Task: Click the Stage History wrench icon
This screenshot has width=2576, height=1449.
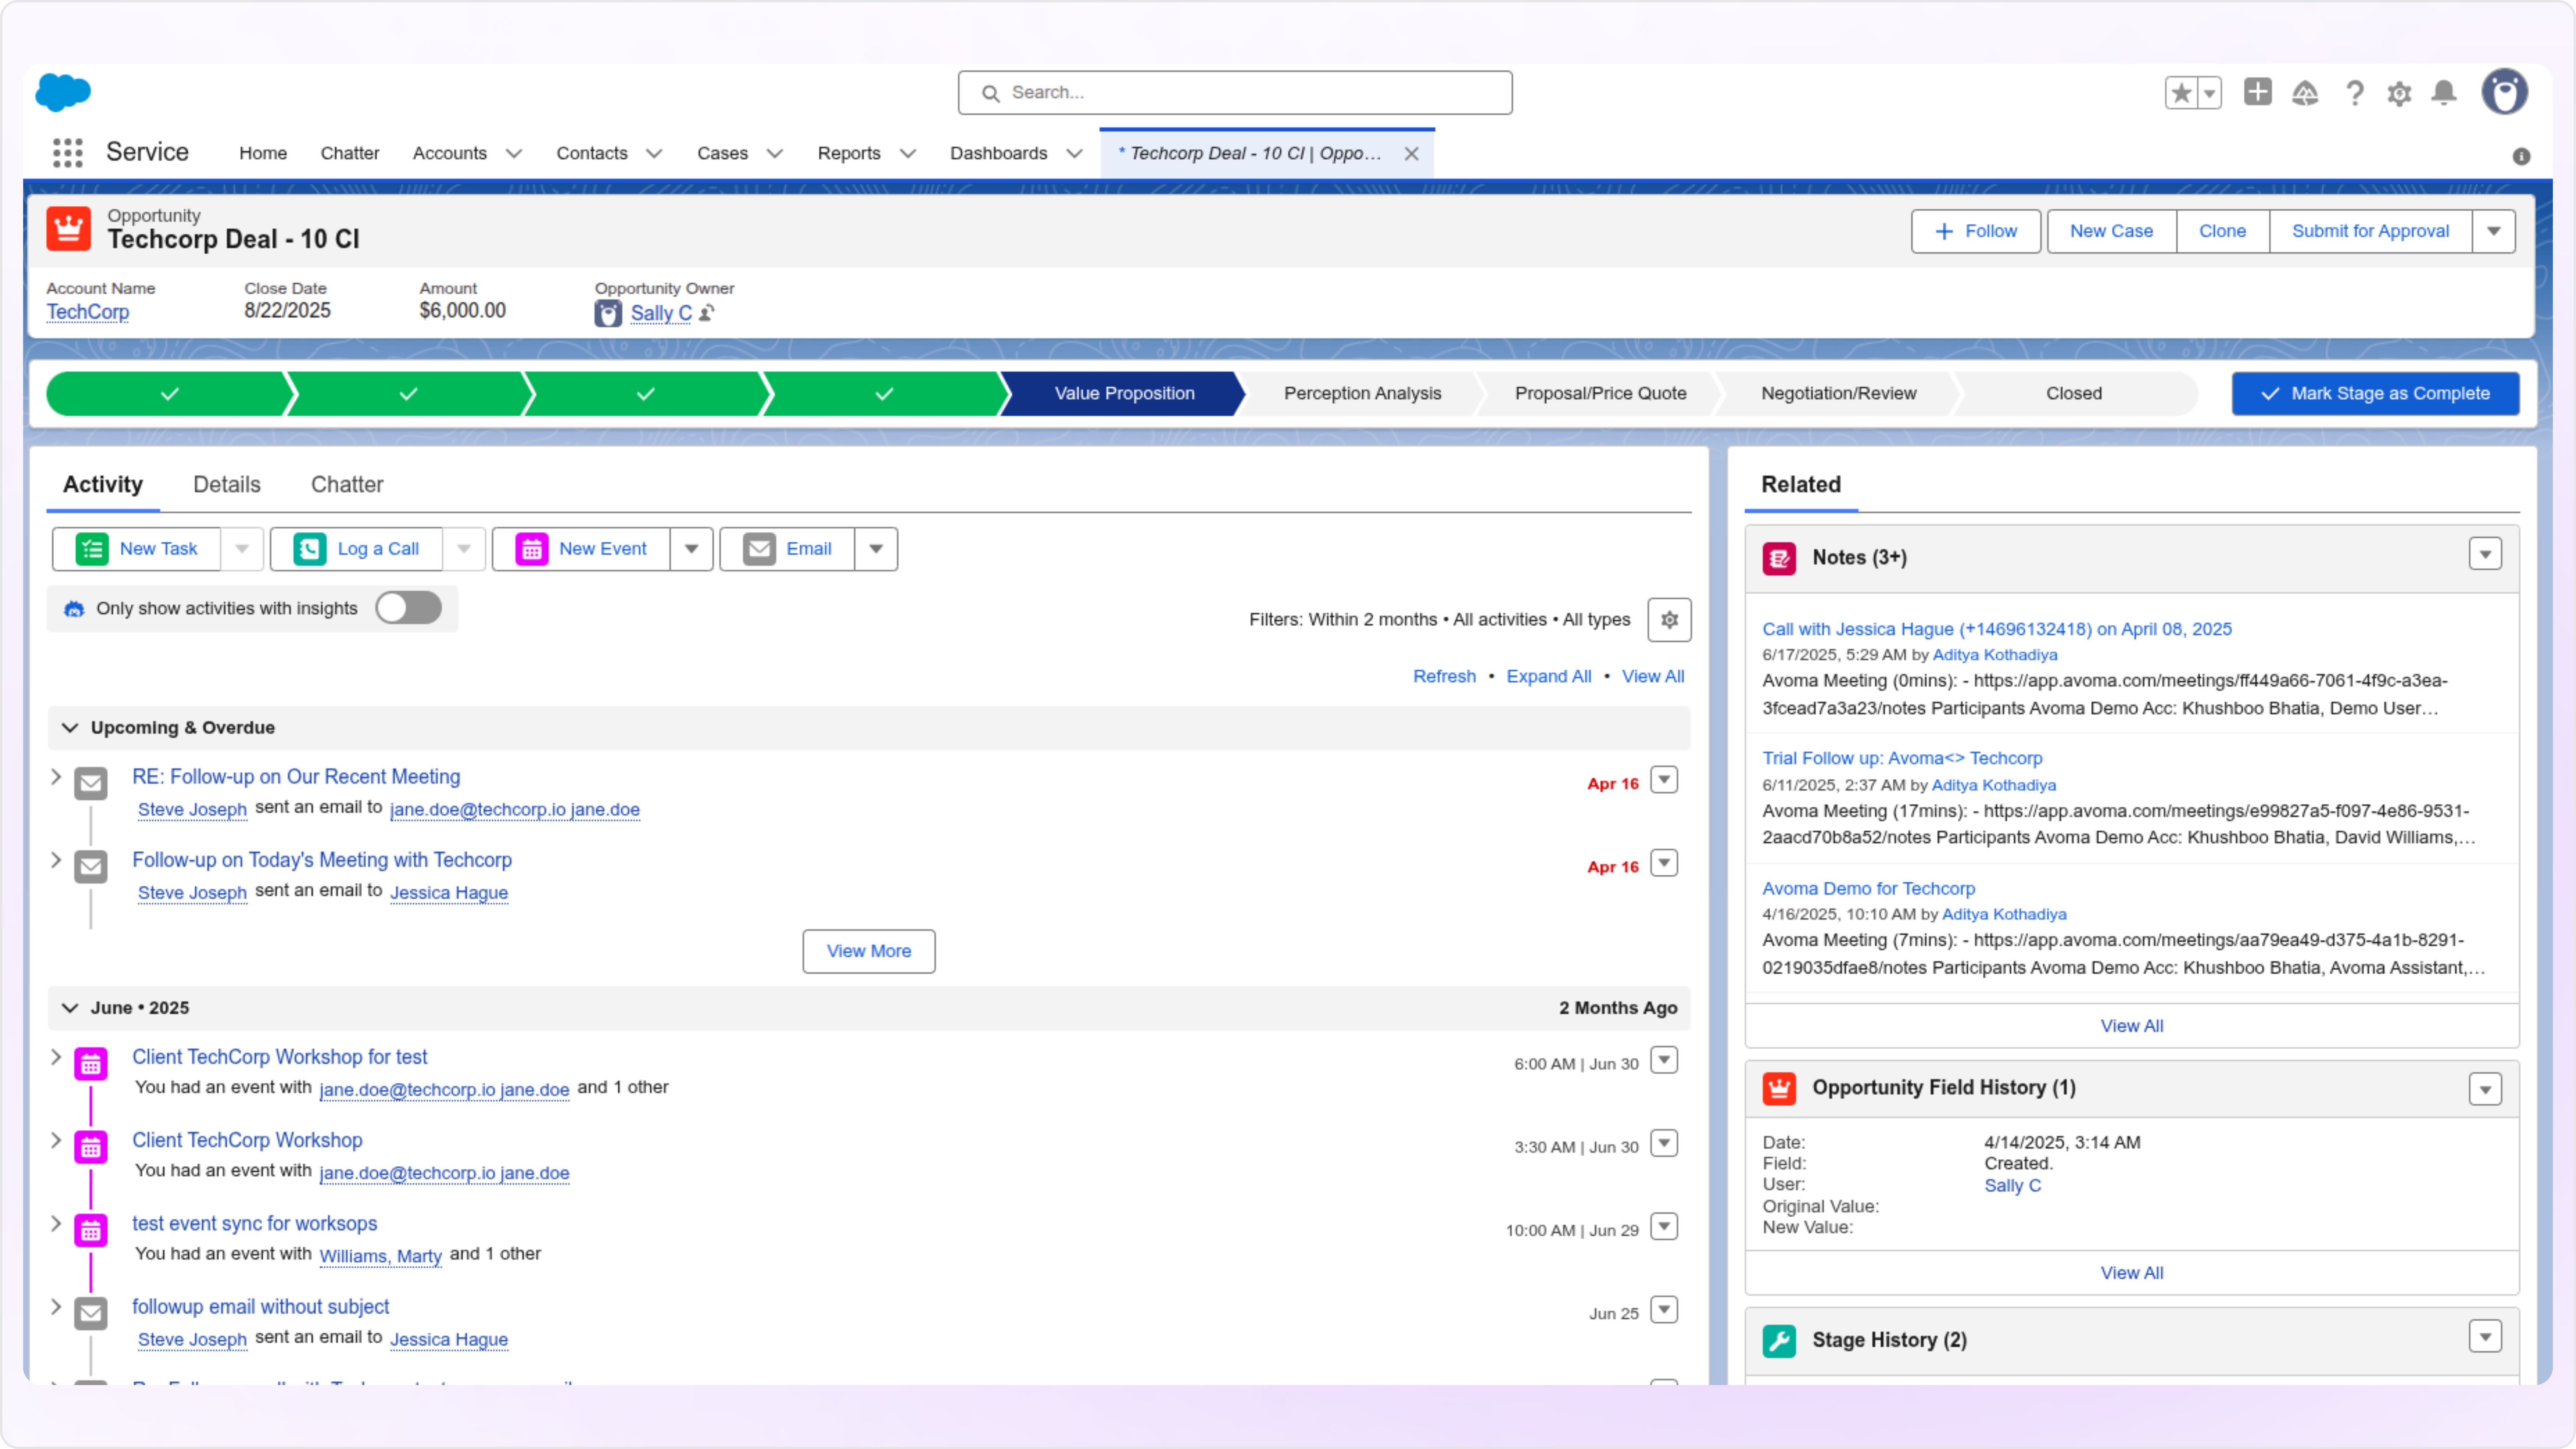Action: (1779, 1341)
